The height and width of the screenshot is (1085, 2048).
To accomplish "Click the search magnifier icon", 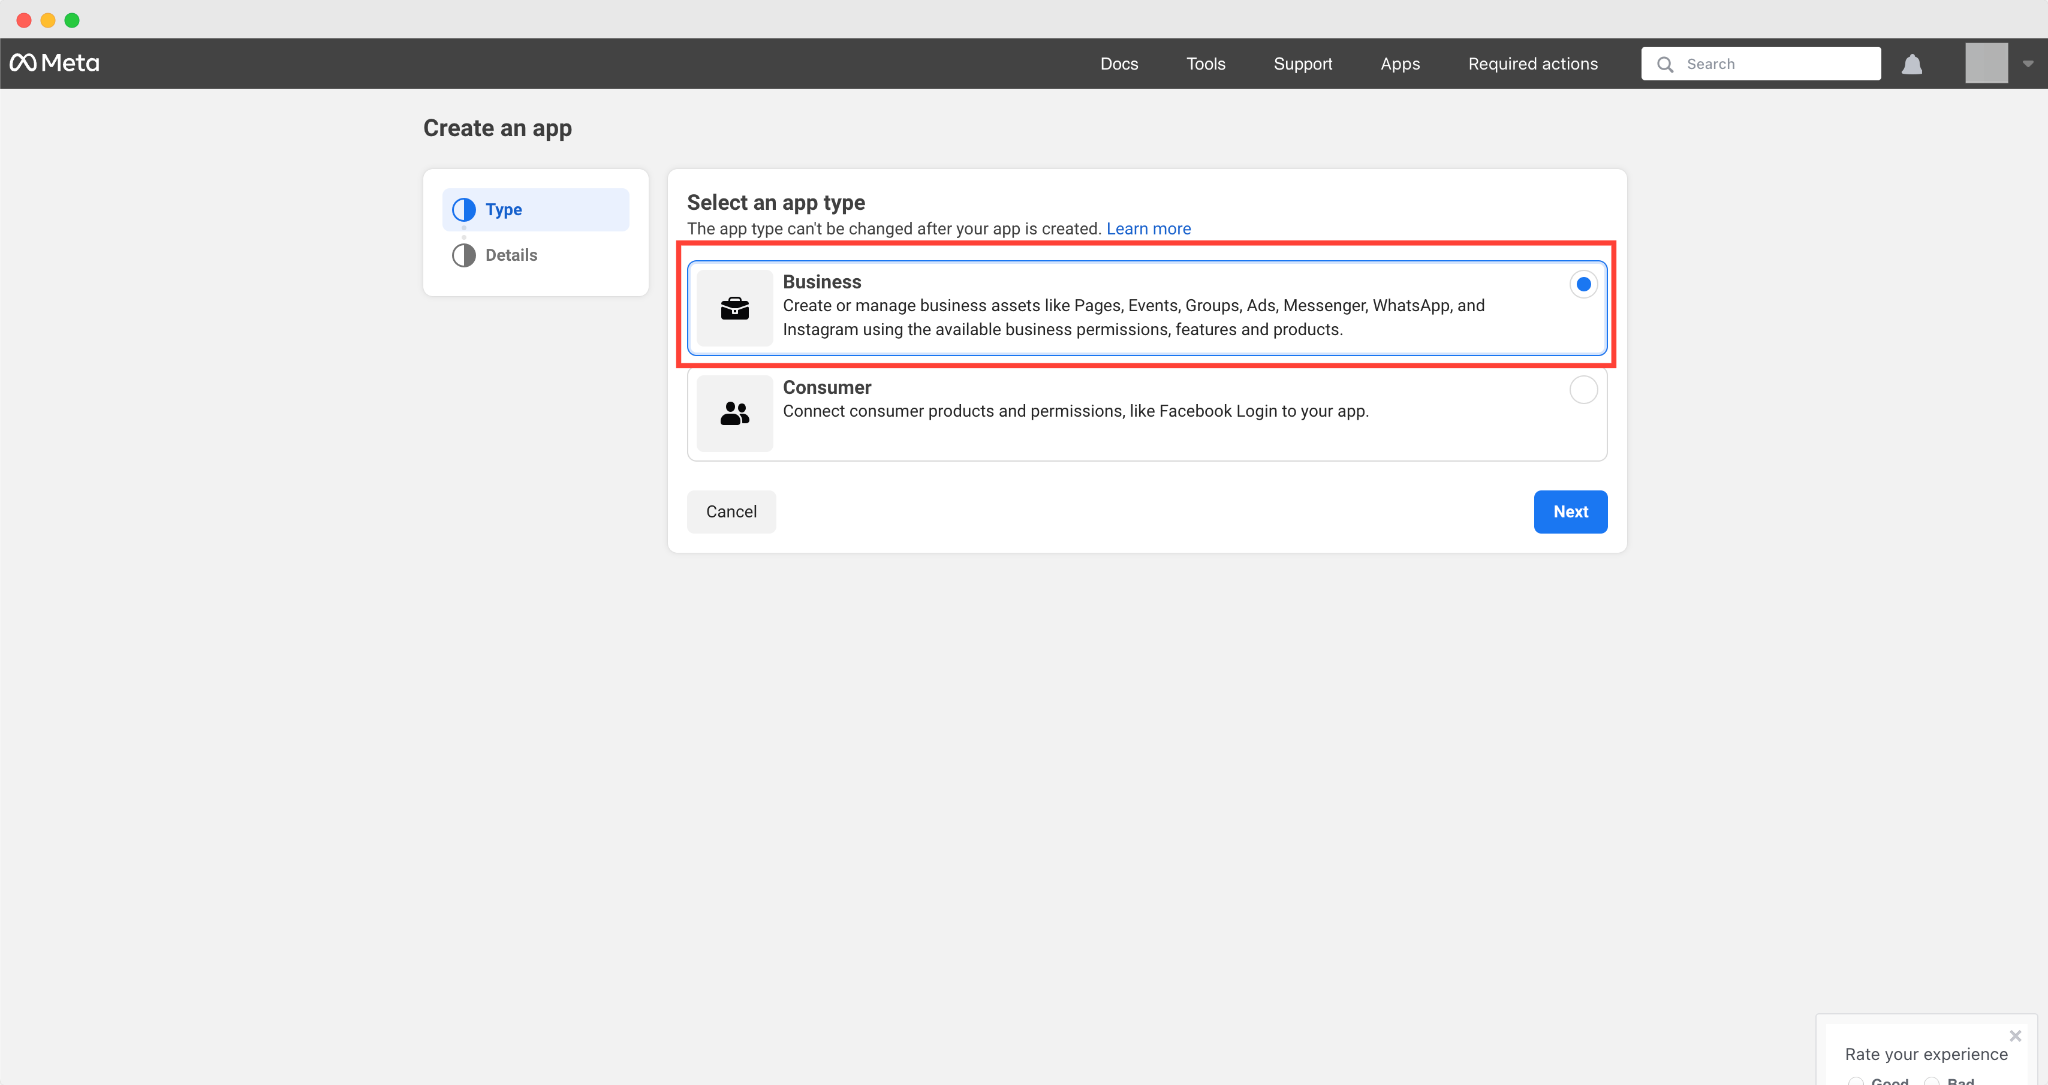I will pyautogui.click(x=1665, y=64).
